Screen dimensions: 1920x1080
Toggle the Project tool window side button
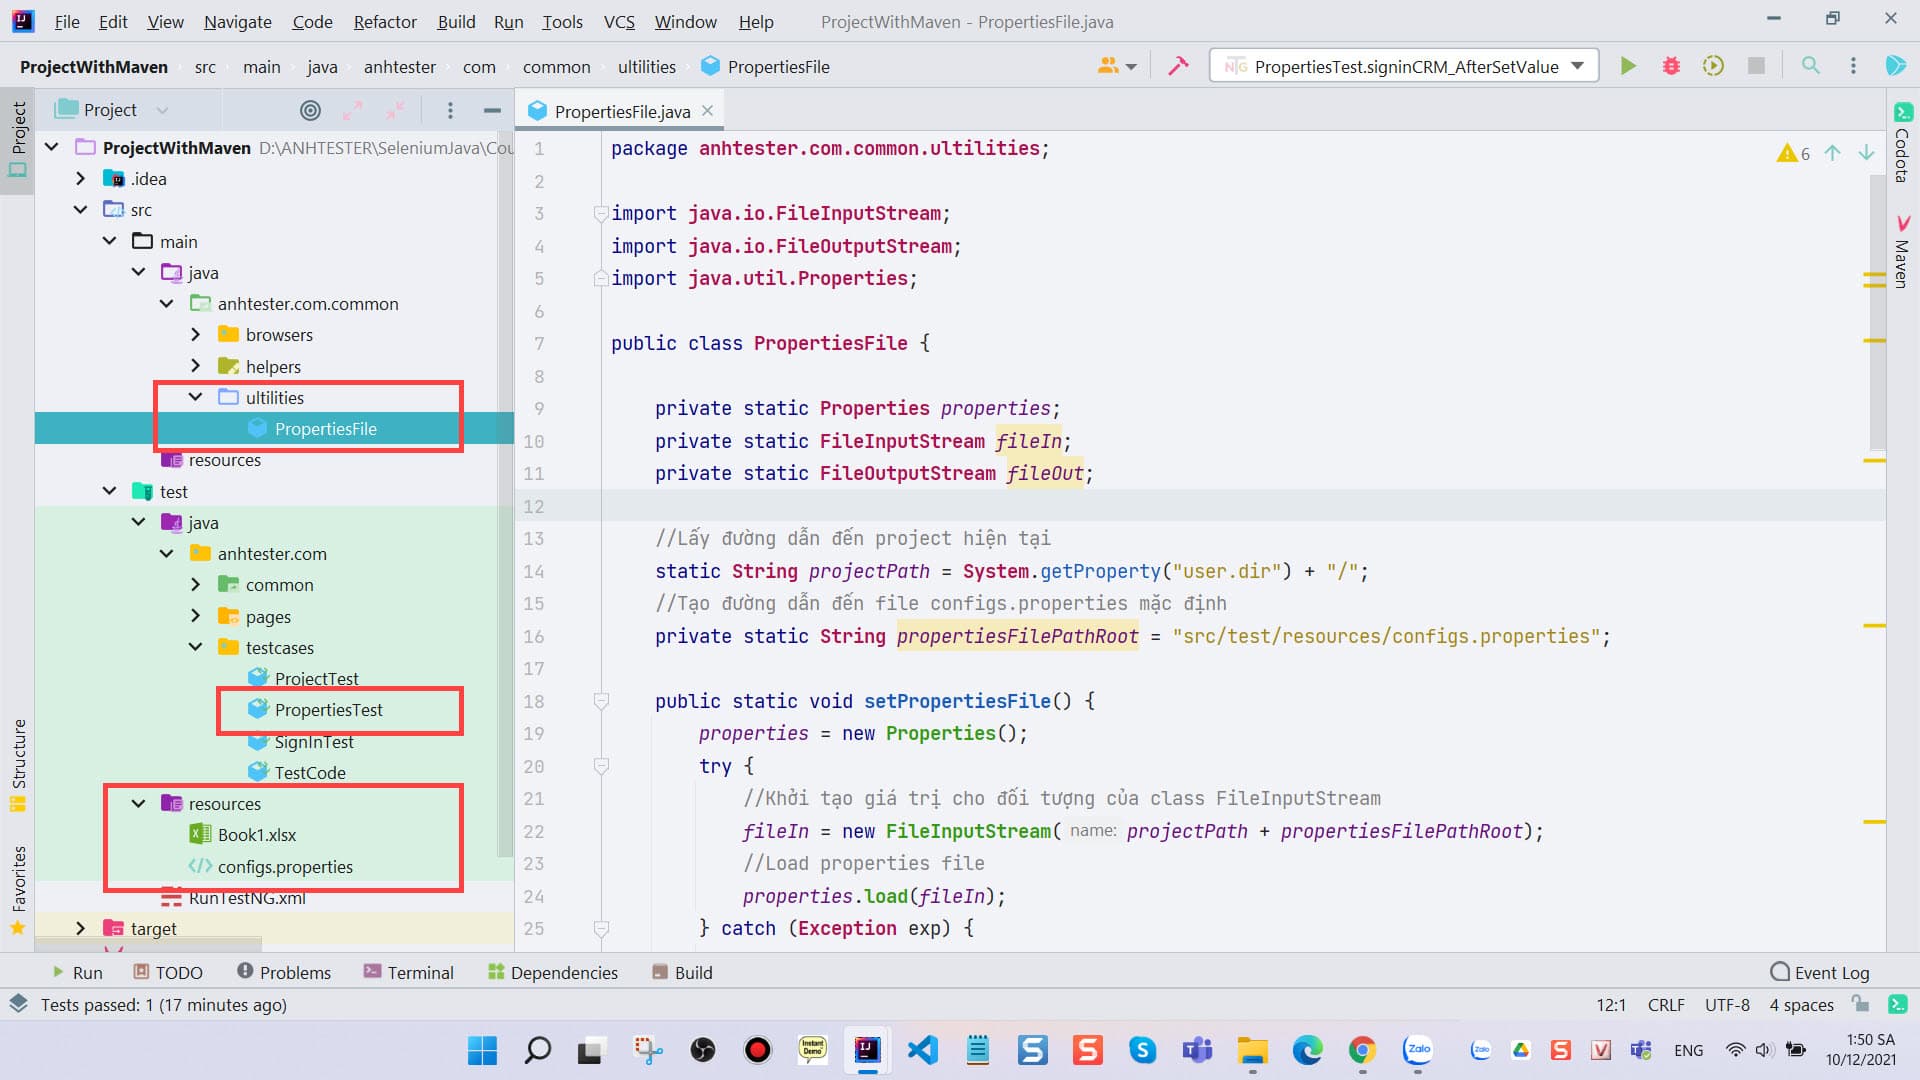pyautogui.click(x=18, y=140)
